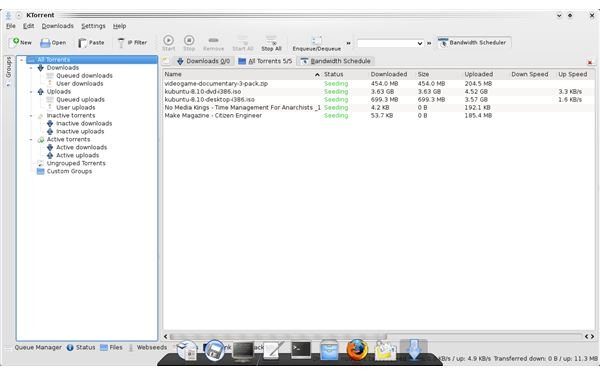The height and width of the screenshot is (369, 600).
Task: Click the Stop All toolbar icon
Action: pyautogui.click(x=271, y=43)
